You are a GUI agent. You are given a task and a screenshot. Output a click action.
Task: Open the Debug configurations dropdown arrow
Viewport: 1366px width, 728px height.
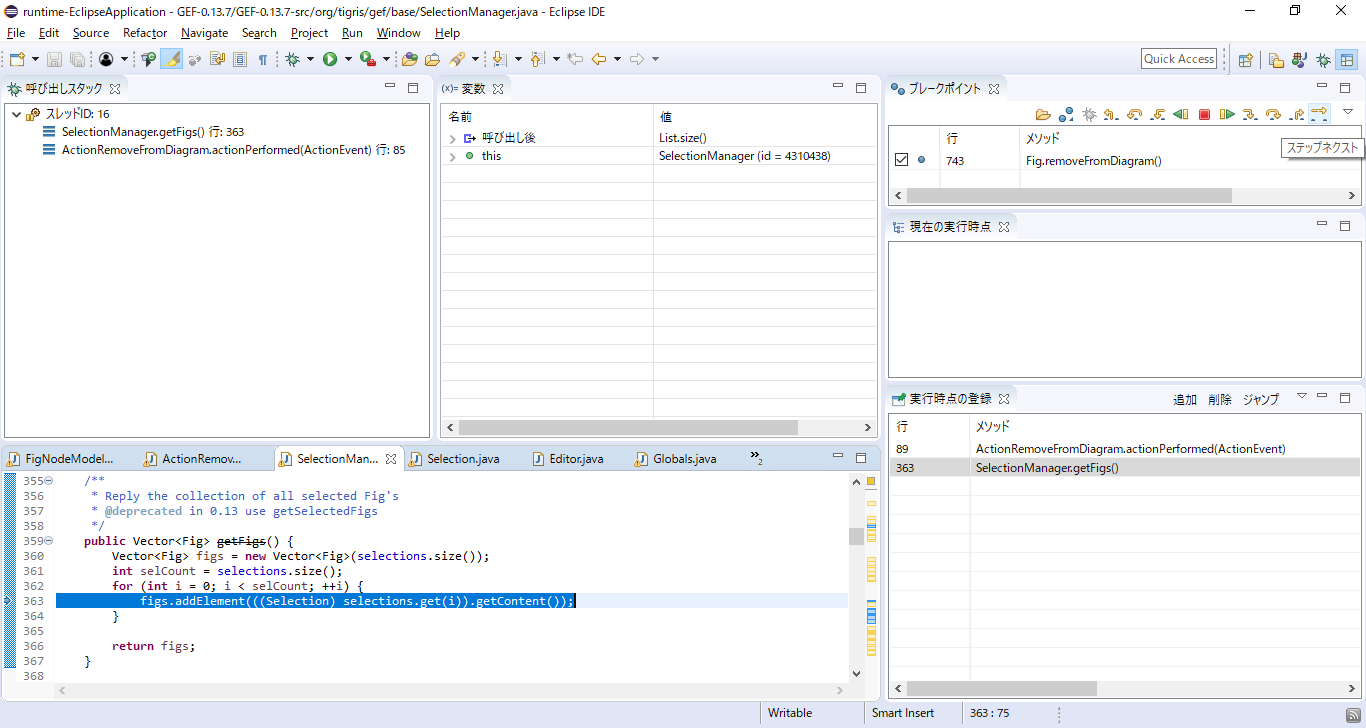point(310,59)
